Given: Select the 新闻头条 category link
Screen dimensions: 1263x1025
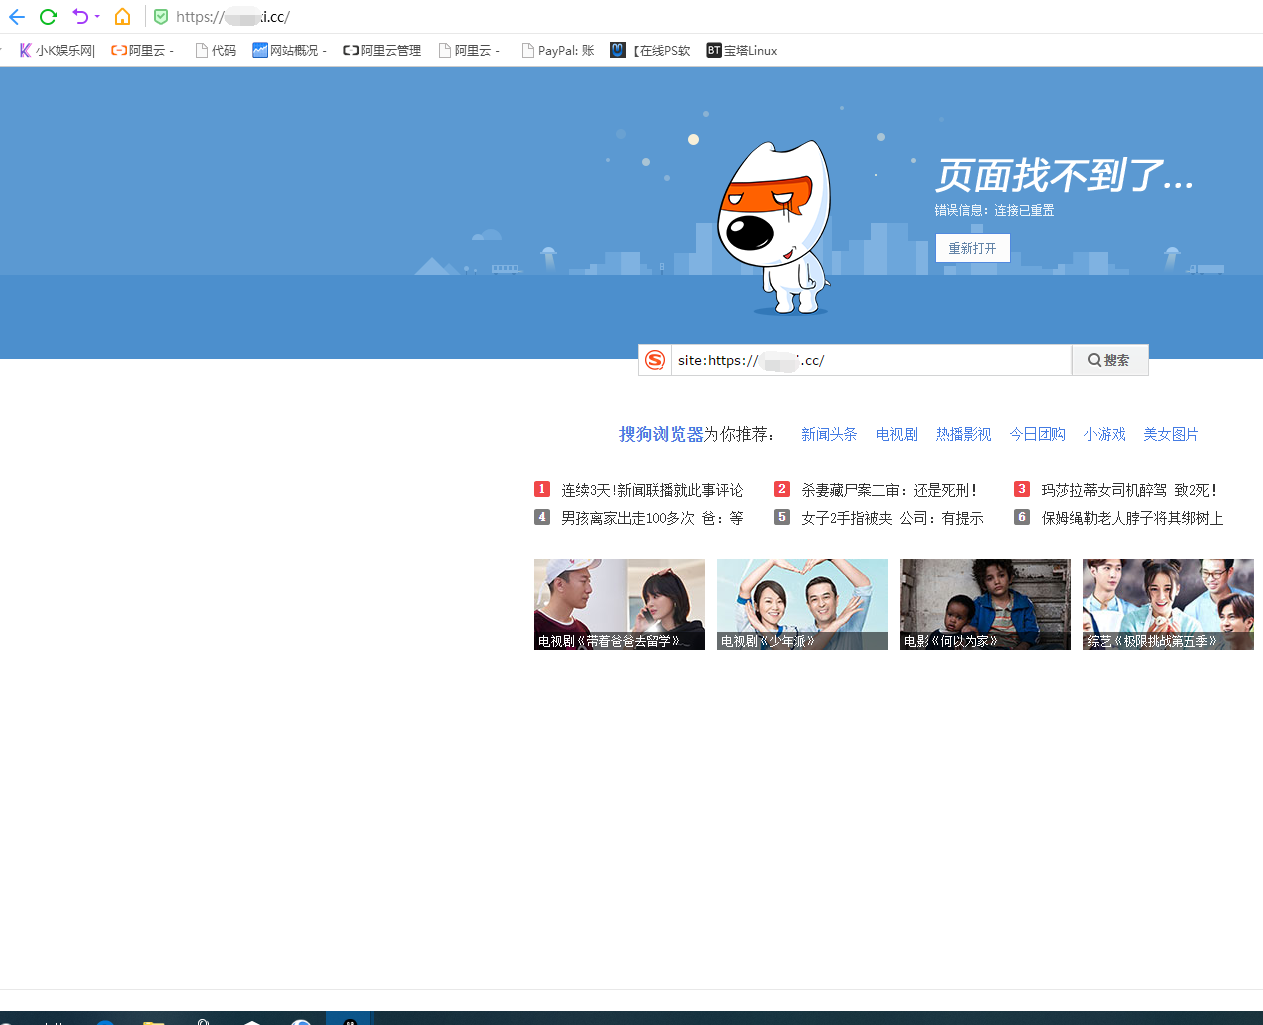Looking at the screenshot, I should click(829, 434).
